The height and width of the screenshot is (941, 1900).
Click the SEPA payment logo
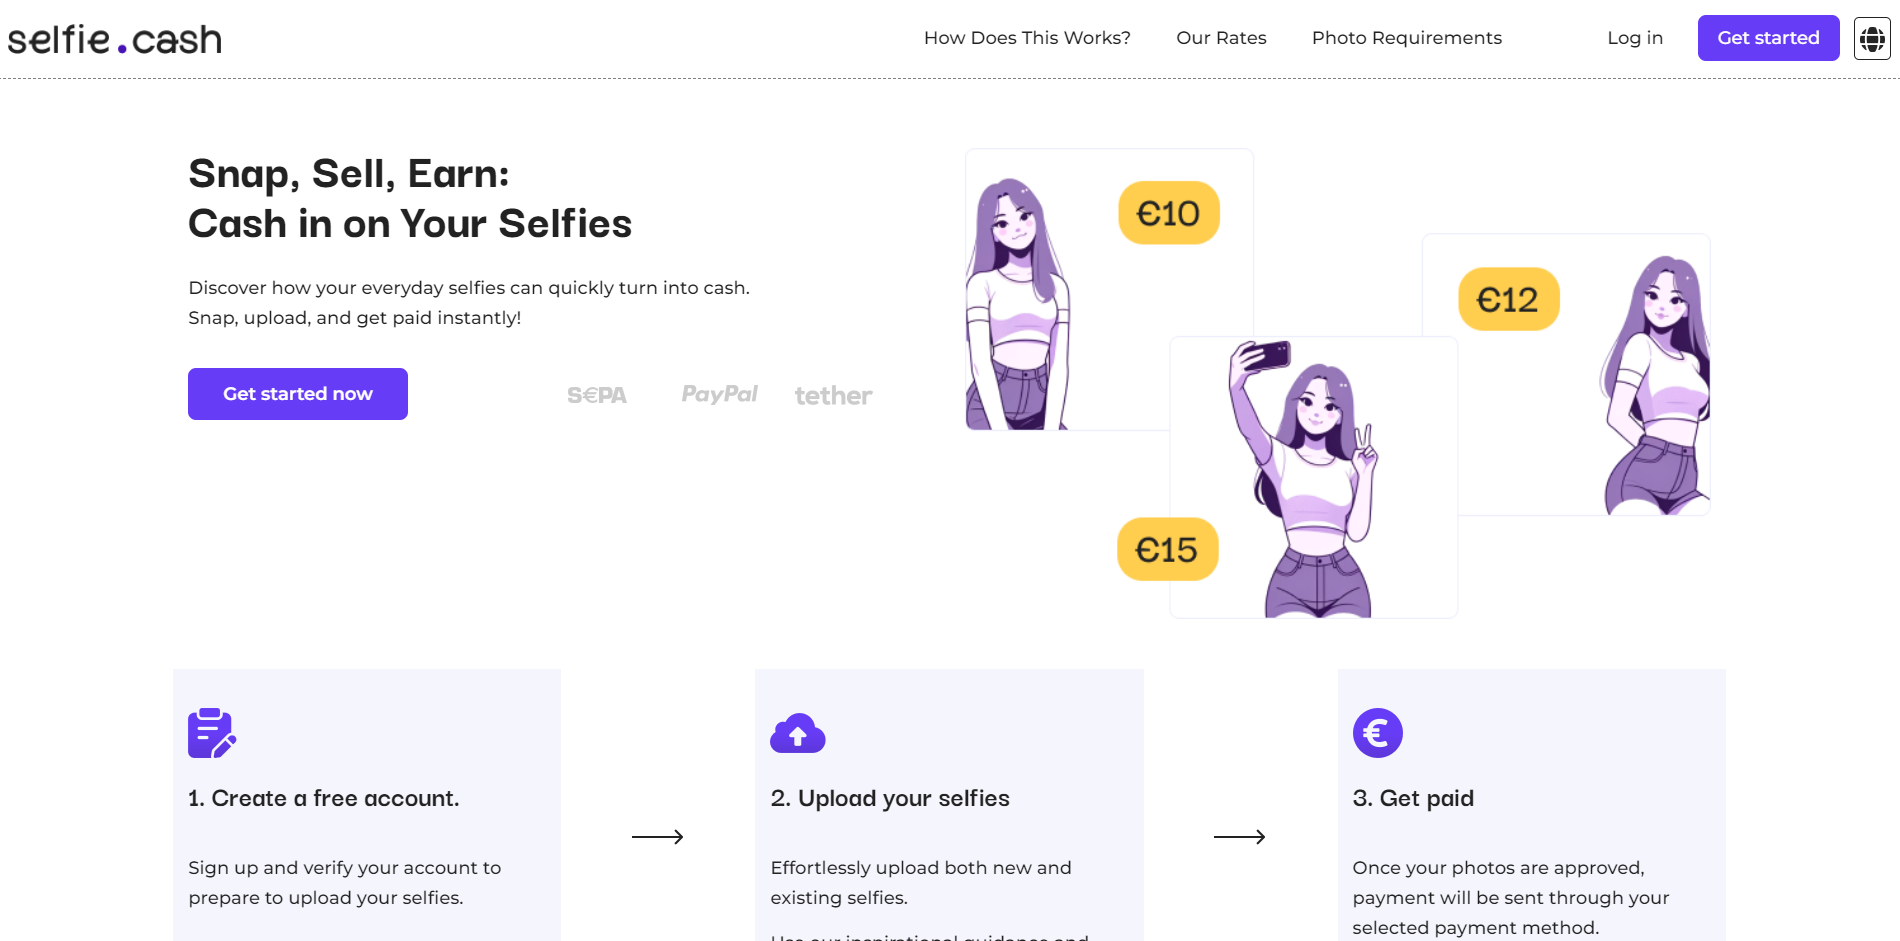point(597,396)
